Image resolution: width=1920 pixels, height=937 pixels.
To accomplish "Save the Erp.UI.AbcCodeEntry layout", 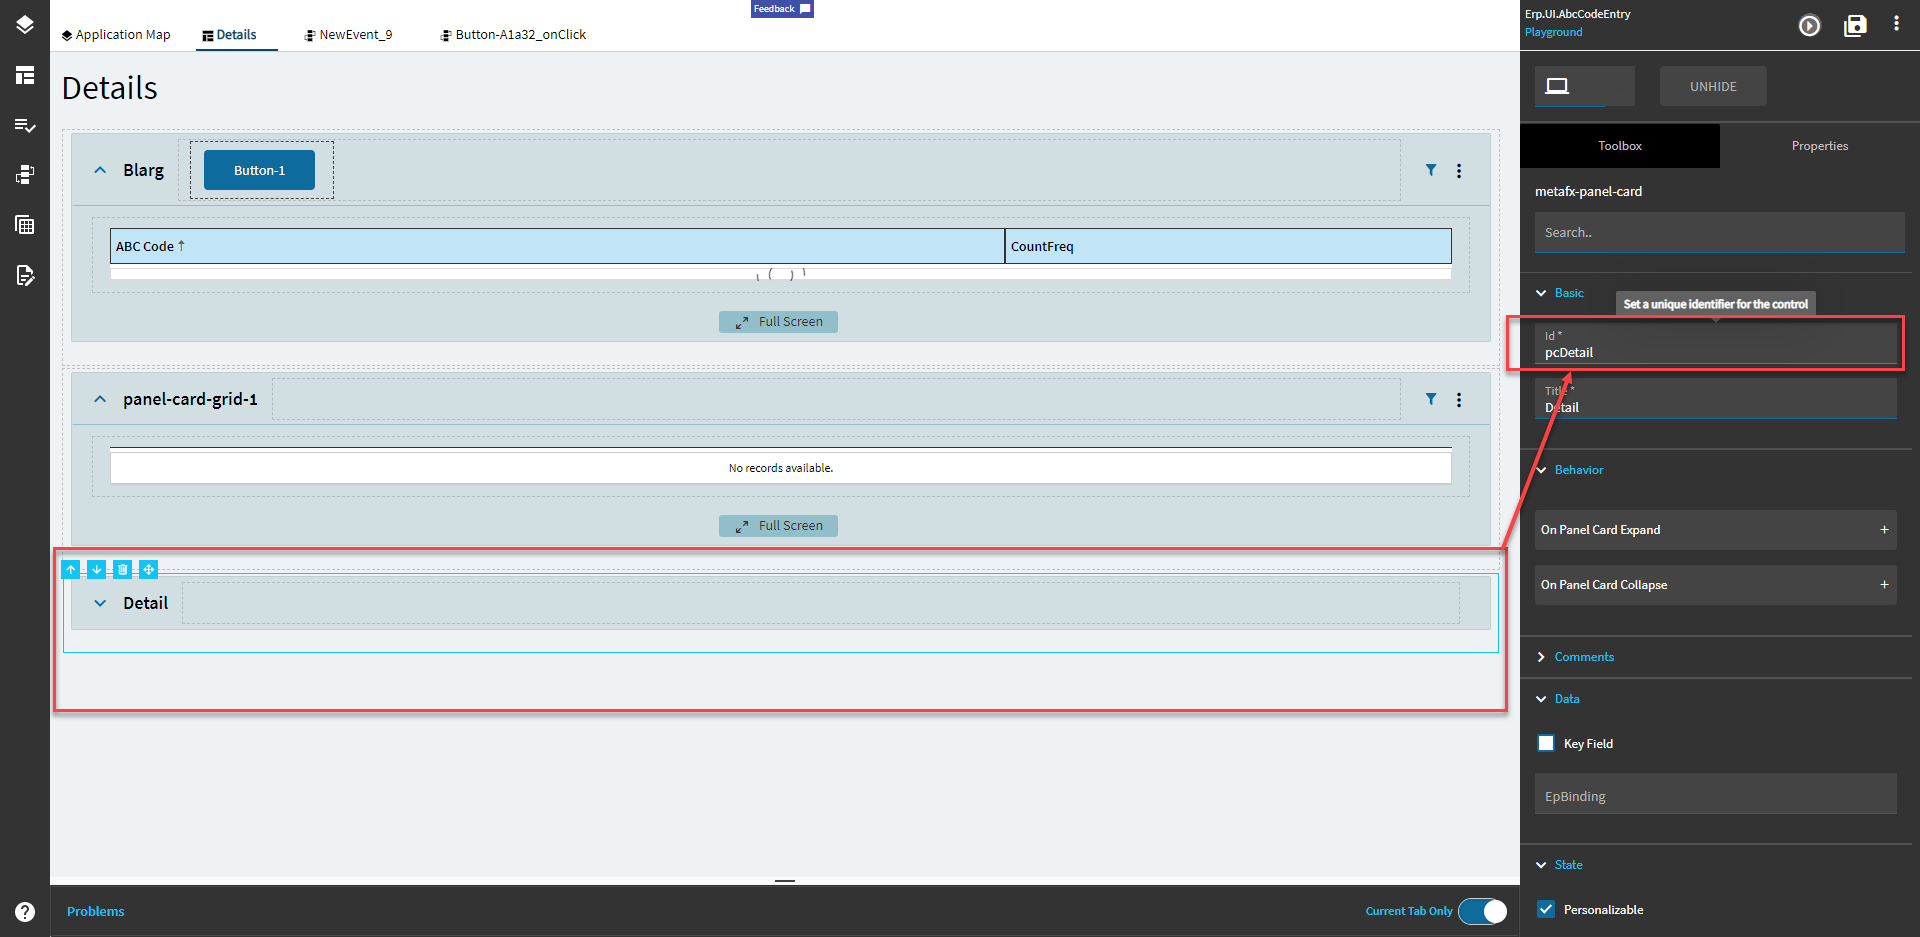I will click(1855, 26).
